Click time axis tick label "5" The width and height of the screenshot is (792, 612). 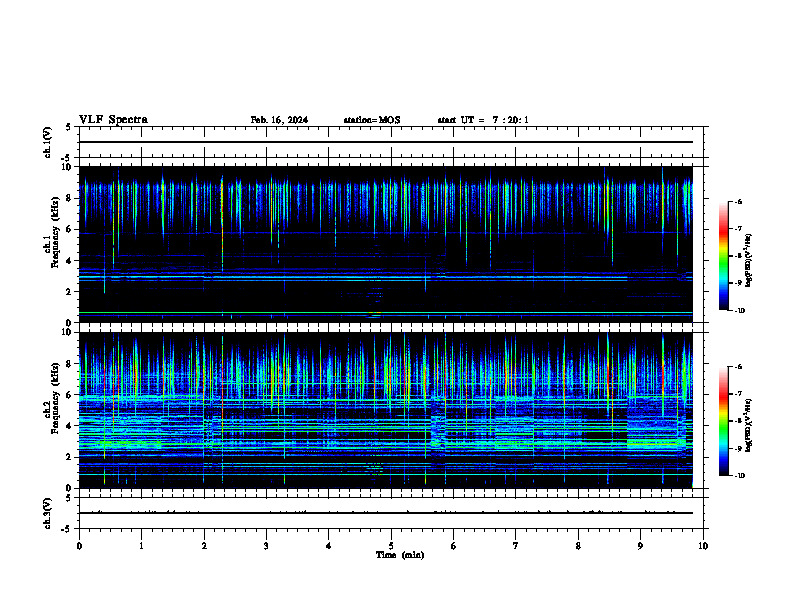[391, 546]
